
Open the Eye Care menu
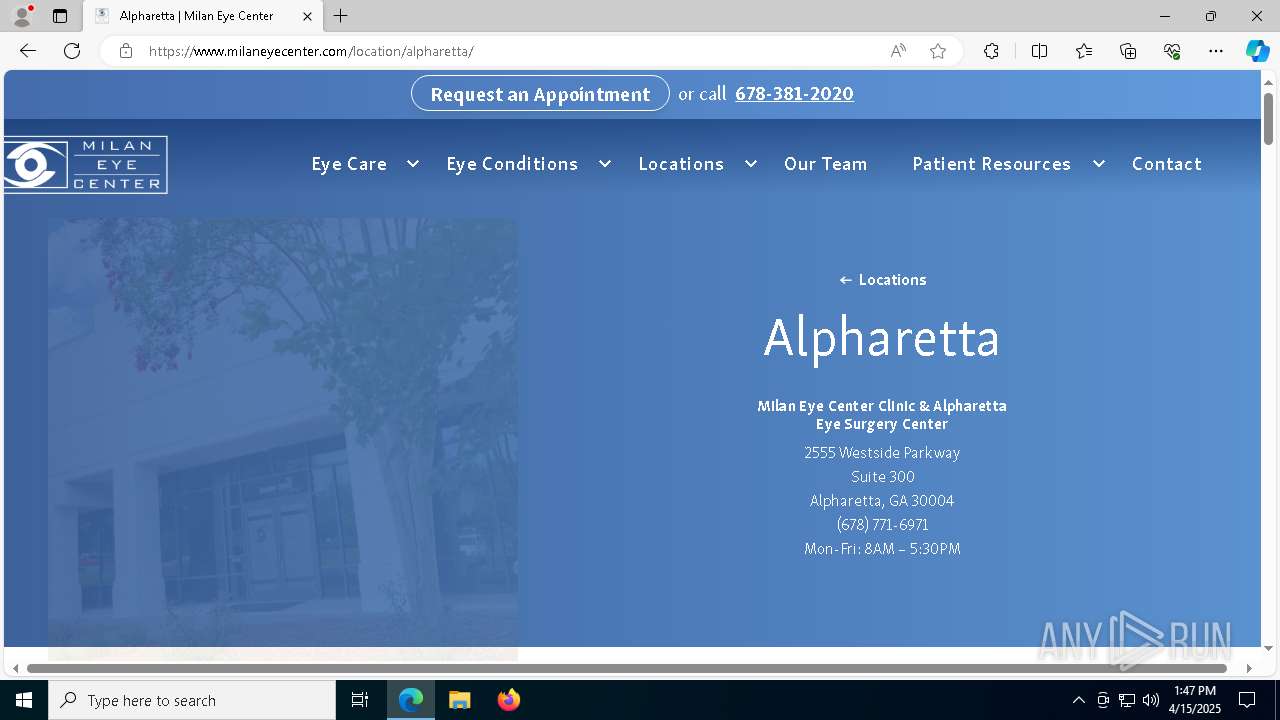point(349,164)
